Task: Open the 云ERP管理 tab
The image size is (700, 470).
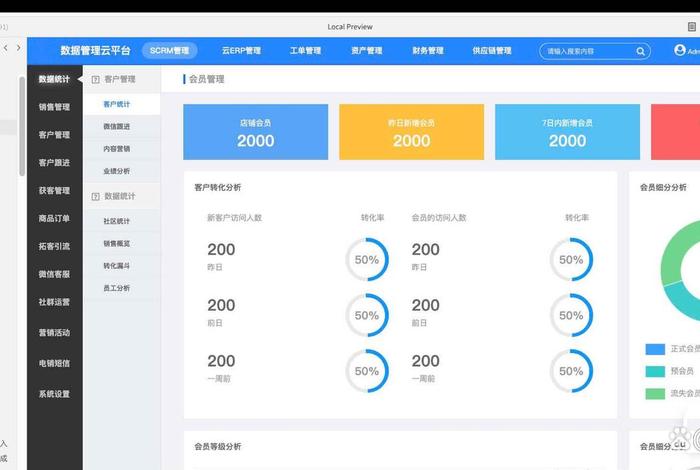Action: [242, 50]
